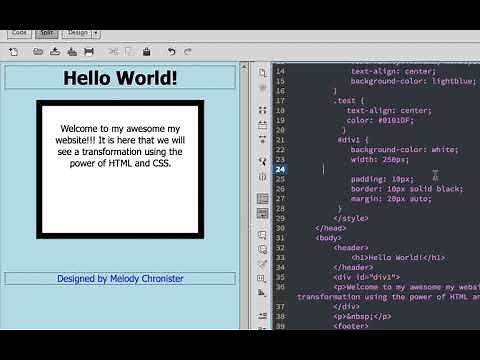Click the Save All icon
The image size is (480, 360).
tap(72, 52)
